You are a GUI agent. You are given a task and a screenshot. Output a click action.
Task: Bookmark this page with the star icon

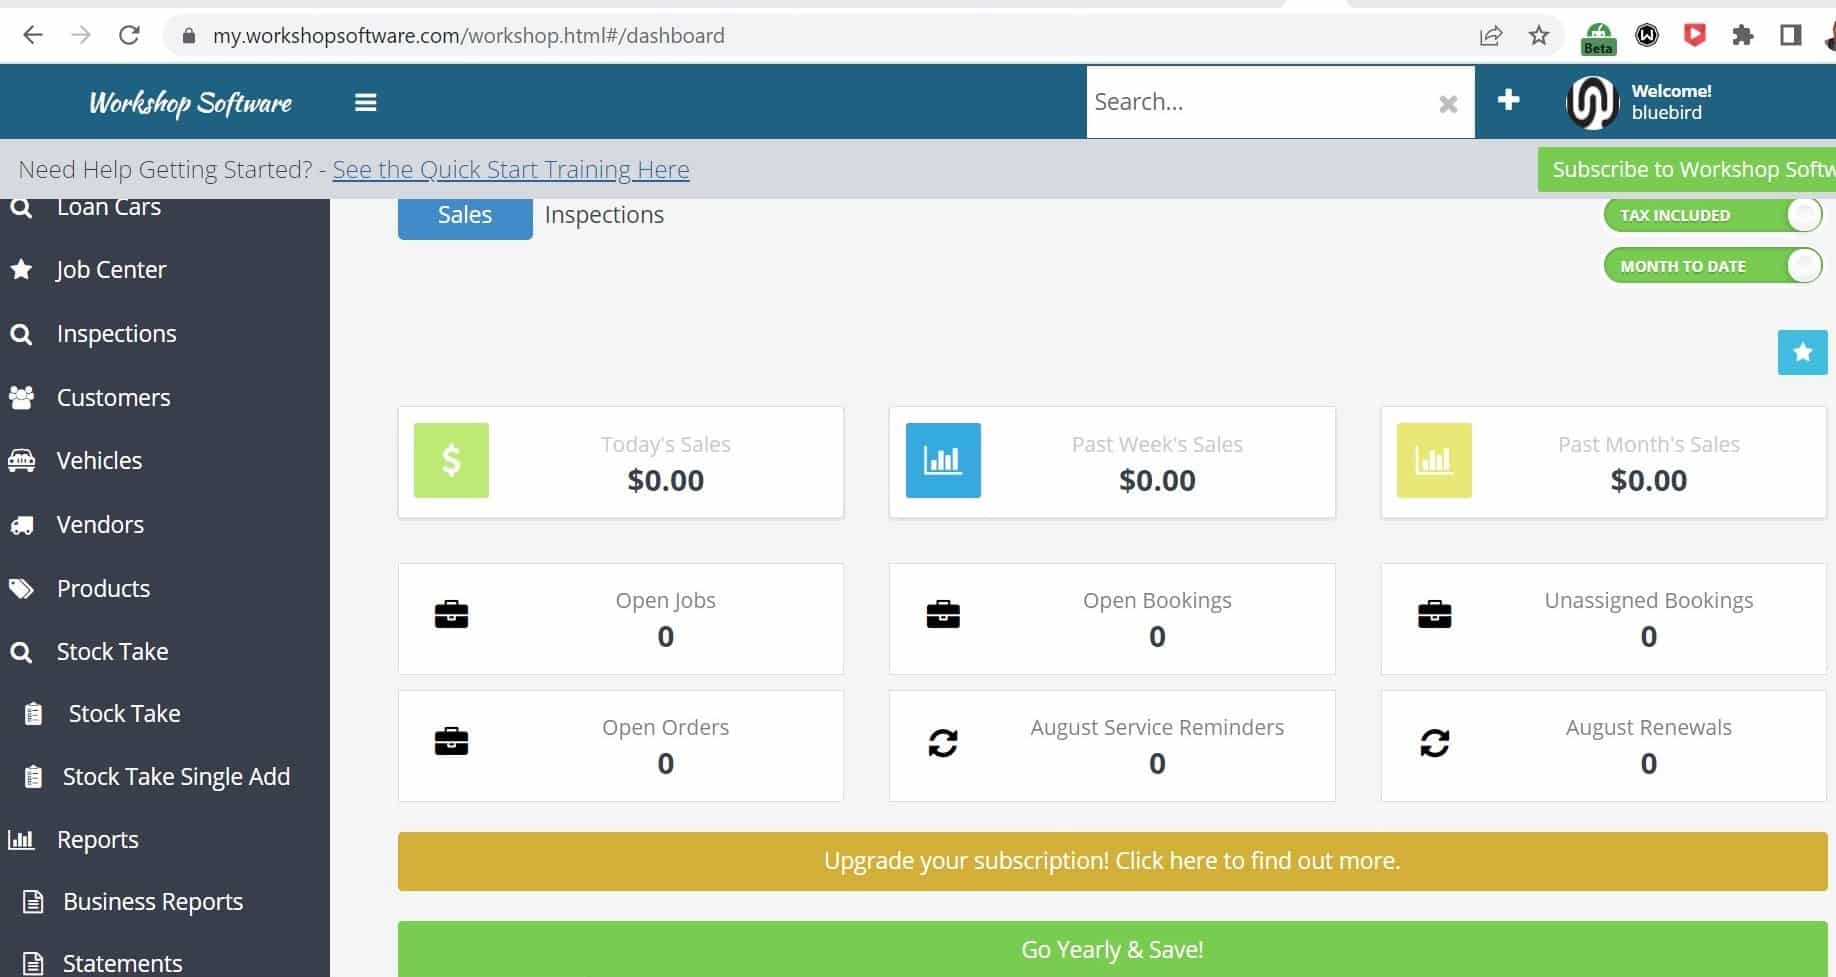(1539, 36)
